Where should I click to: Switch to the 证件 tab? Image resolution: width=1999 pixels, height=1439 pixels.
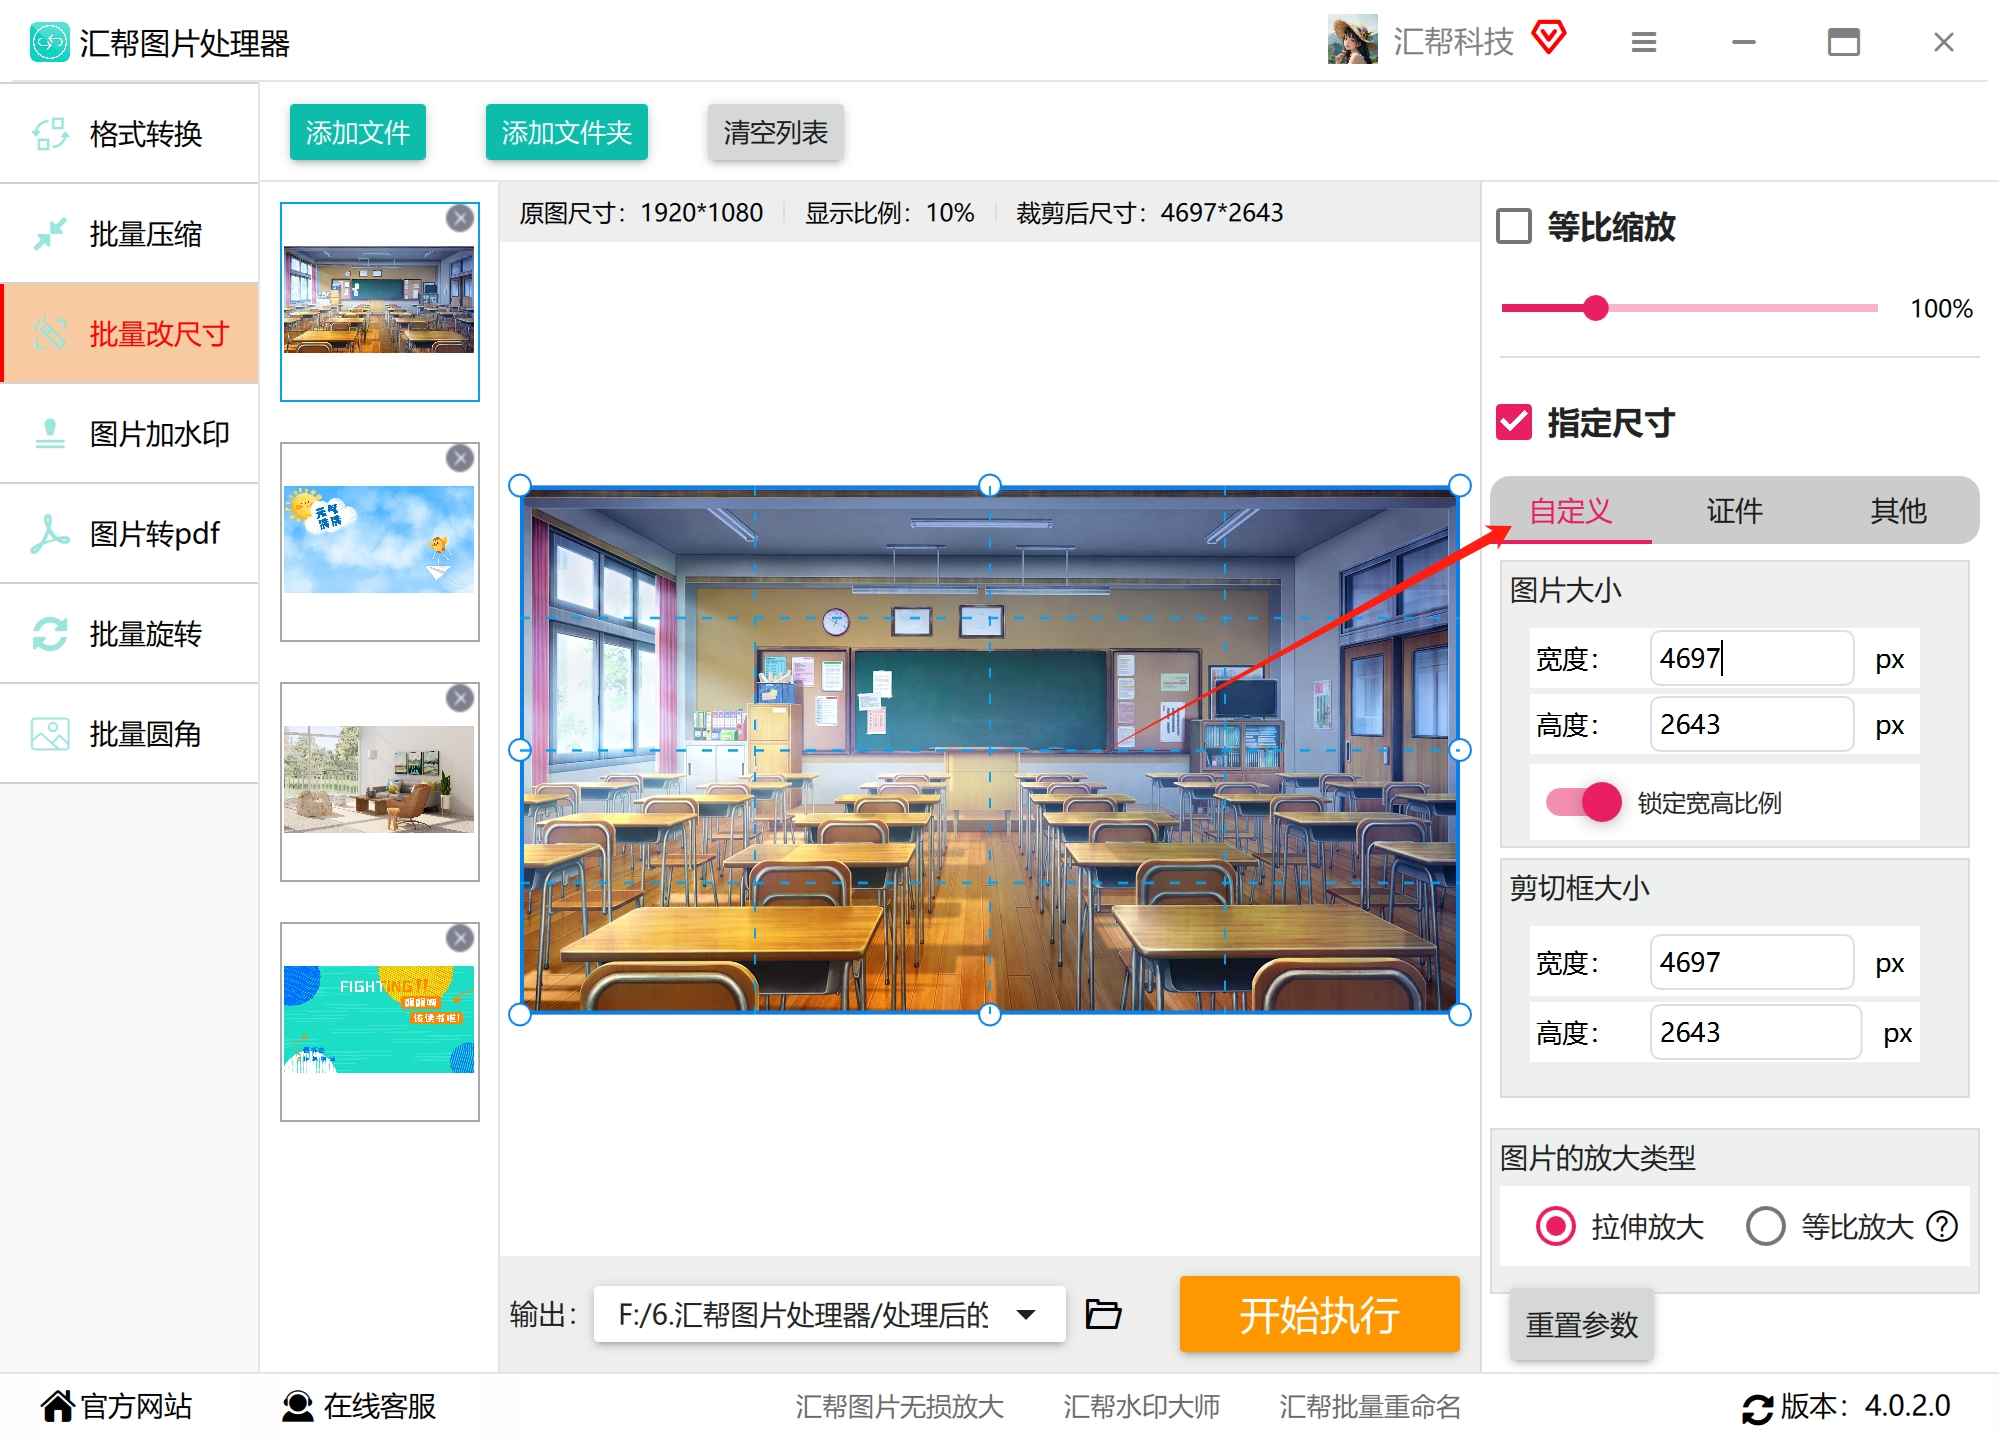[1734, 511]
